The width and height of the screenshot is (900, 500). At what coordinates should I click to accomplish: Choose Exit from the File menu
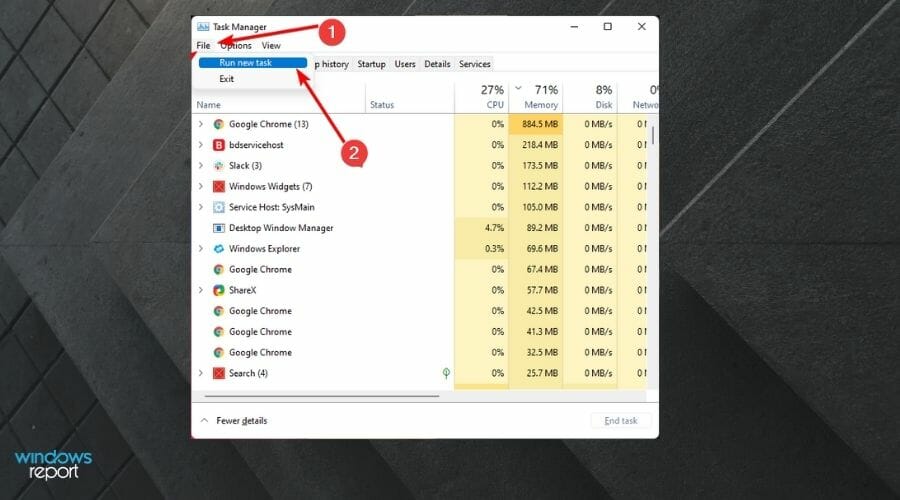(x=226, y=79)
